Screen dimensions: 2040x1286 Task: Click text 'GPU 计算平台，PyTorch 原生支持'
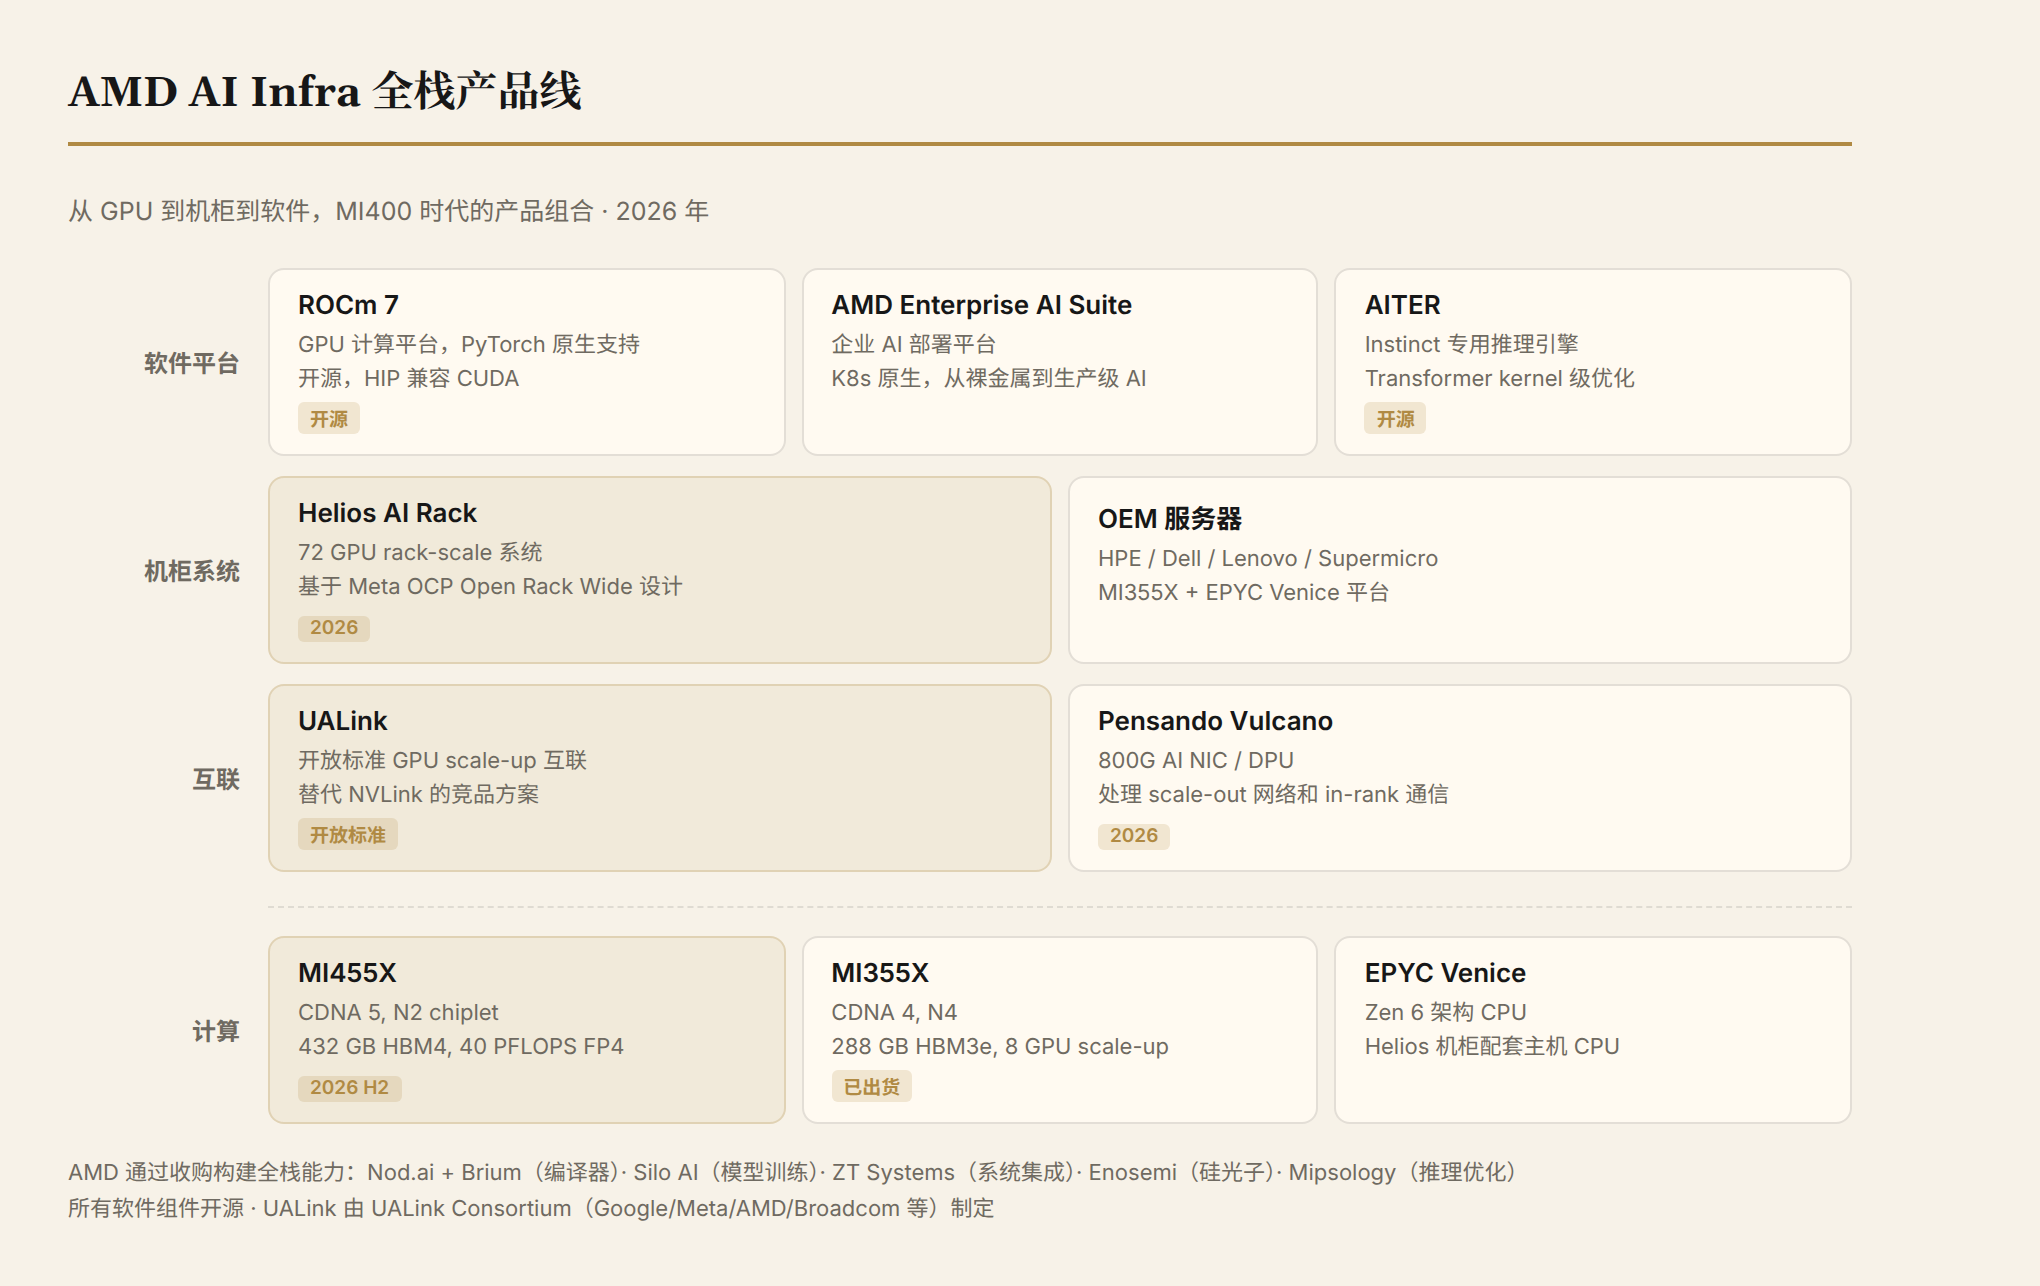click(469, 344)
